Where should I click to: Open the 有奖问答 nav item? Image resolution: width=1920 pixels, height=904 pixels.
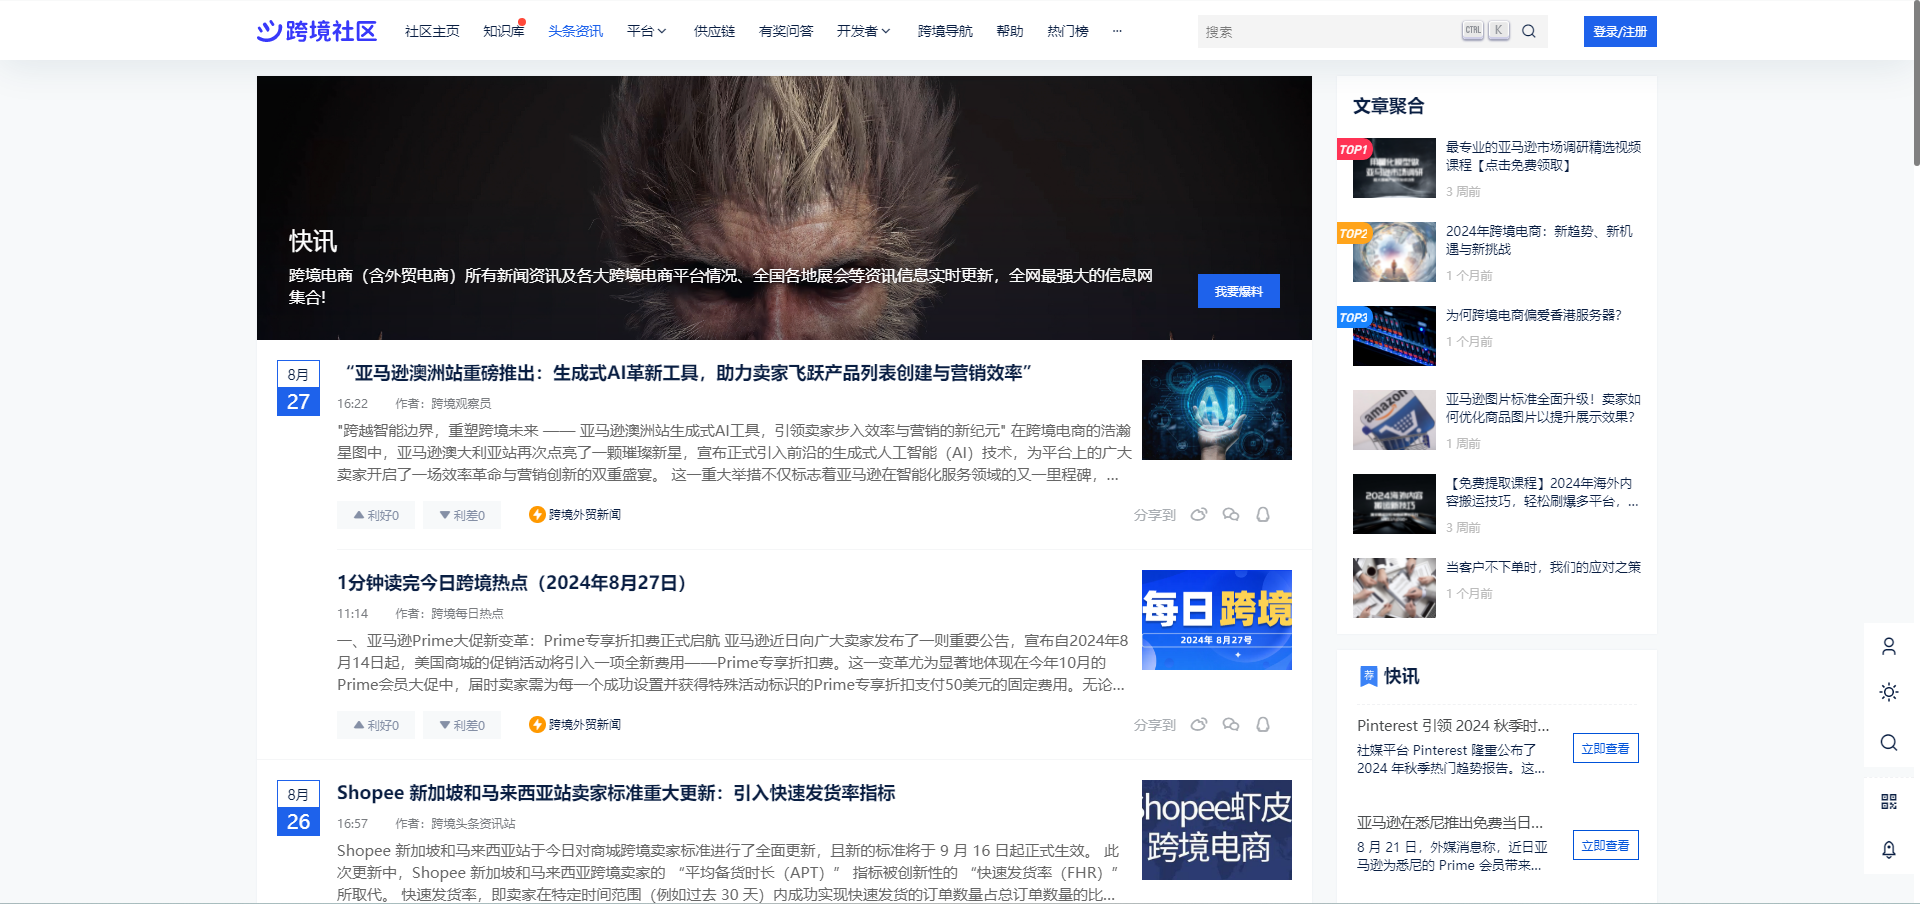(x=786, y=31)
